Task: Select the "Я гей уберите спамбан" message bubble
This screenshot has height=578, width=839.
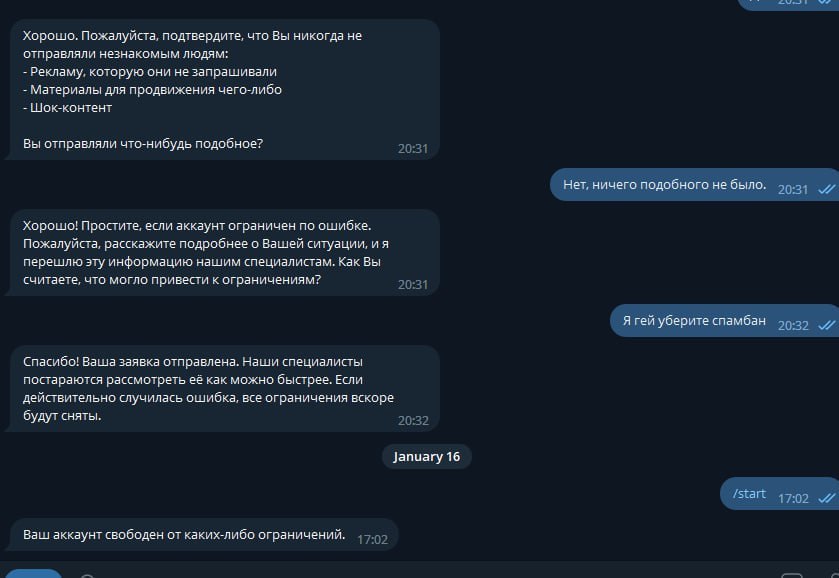Action: tap(694, 321)
